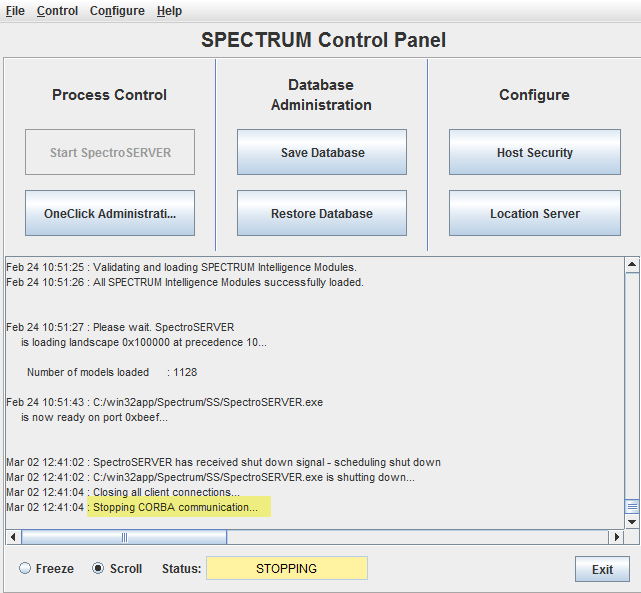Open the Help menu

click(x=169, y=11)
